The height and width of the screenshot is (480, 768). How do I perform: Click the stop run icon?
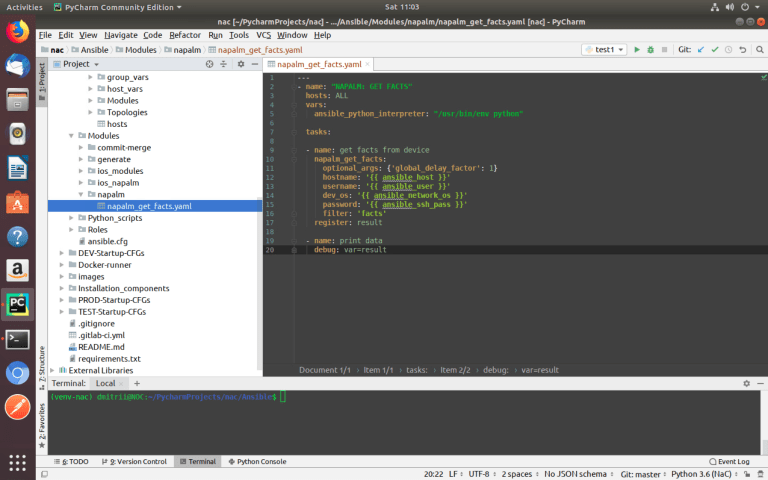665,49
